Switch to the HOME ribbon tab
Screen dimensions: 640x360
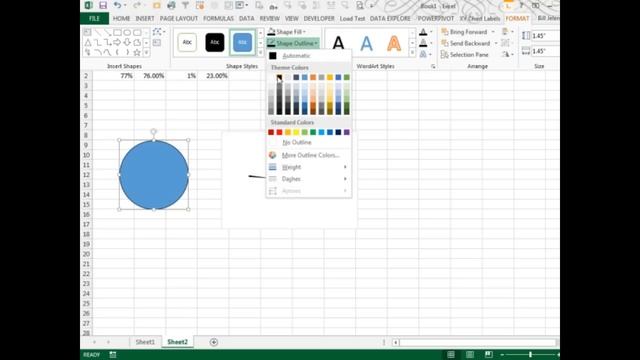click(121, 18)
